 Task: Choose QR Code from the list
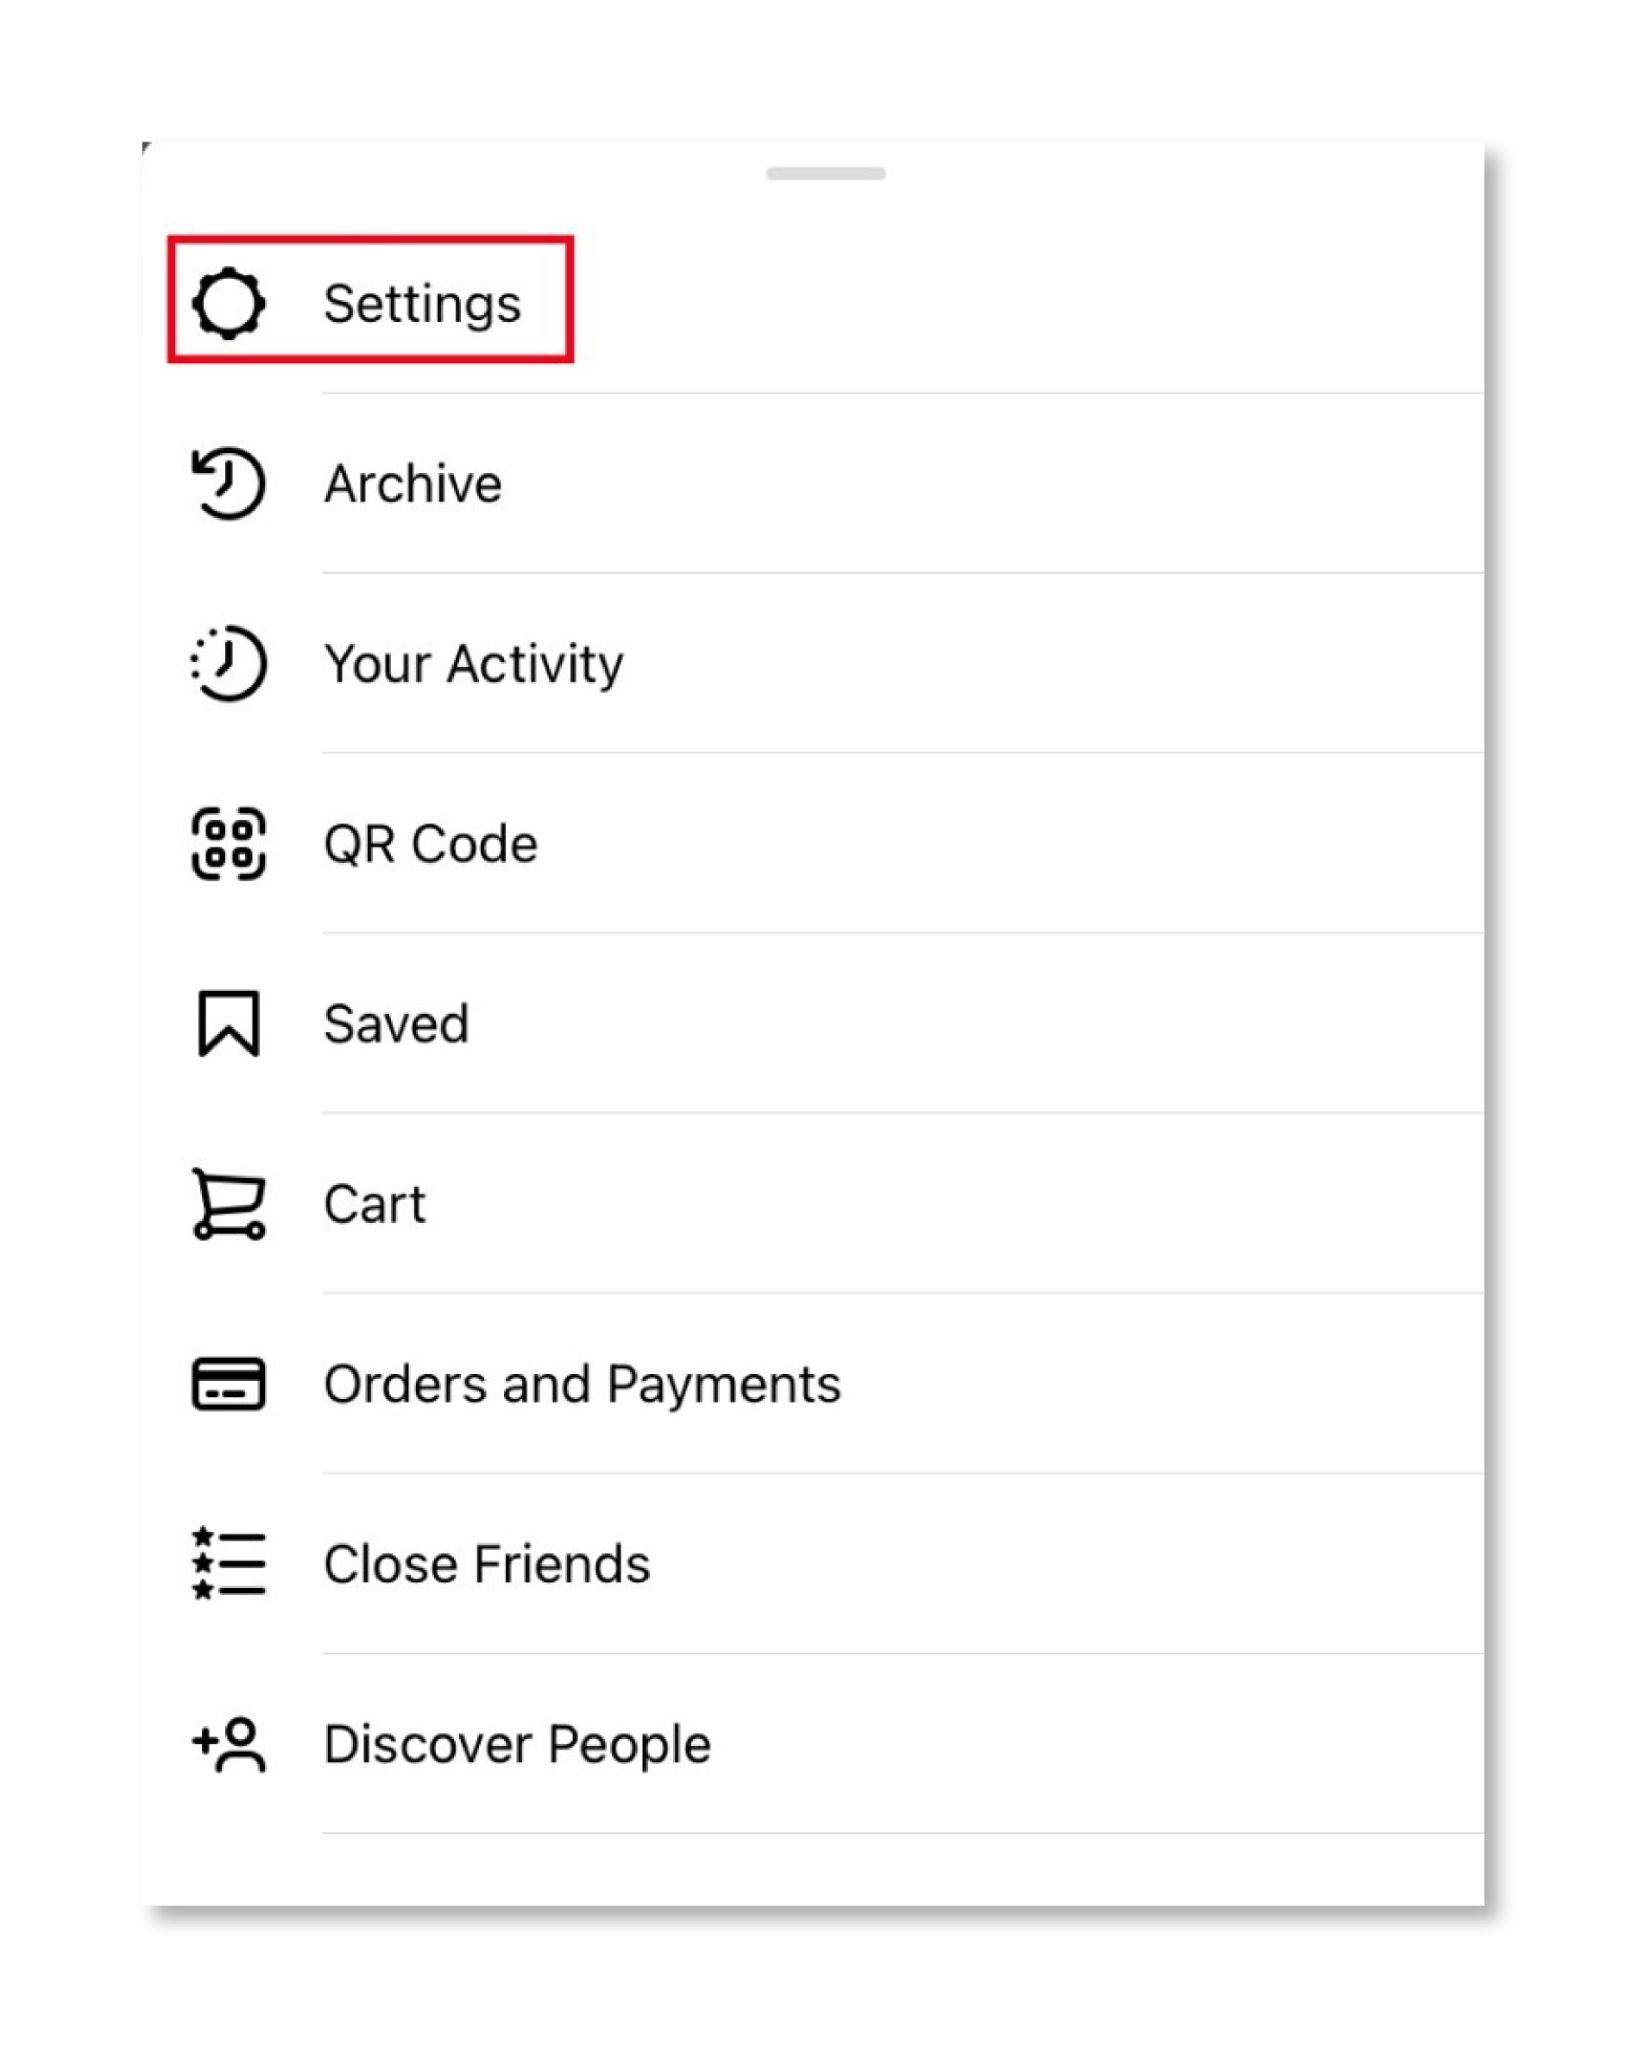tap(430, 843)
